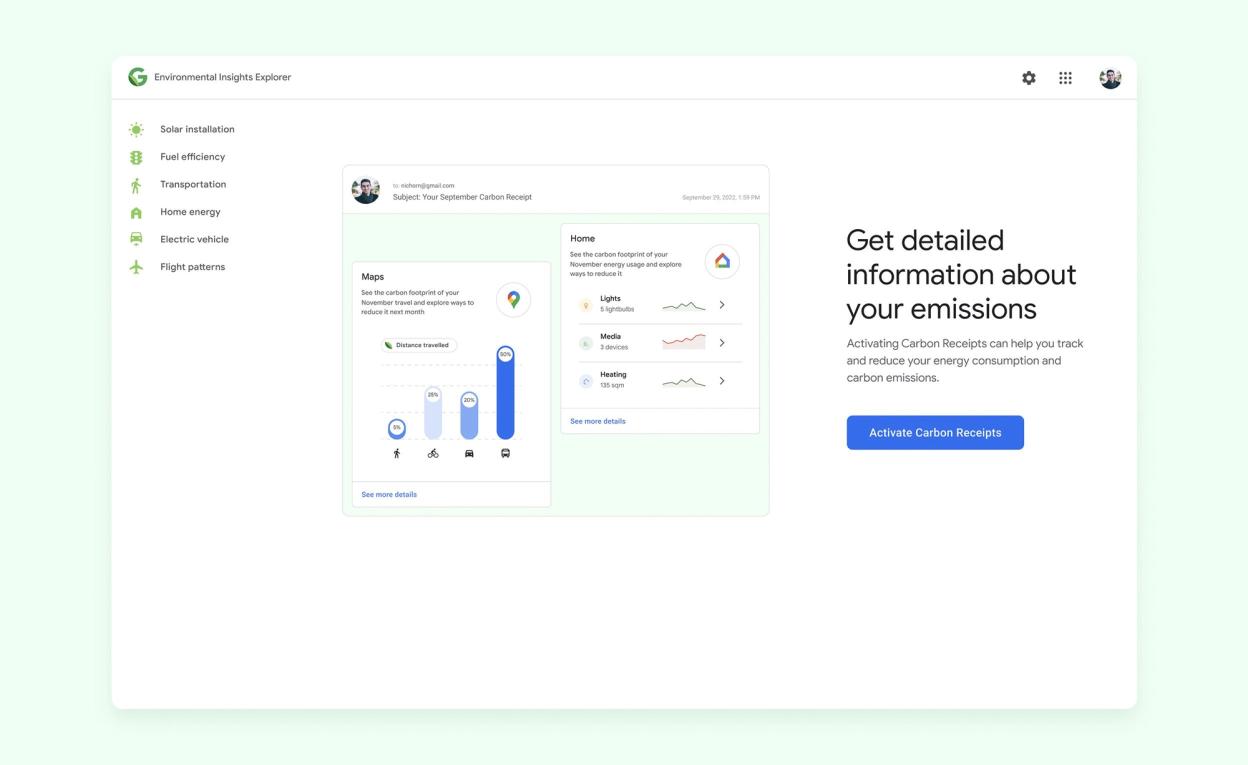
Task: Select the bus icon under the chart
Action: tap(505, 453)
